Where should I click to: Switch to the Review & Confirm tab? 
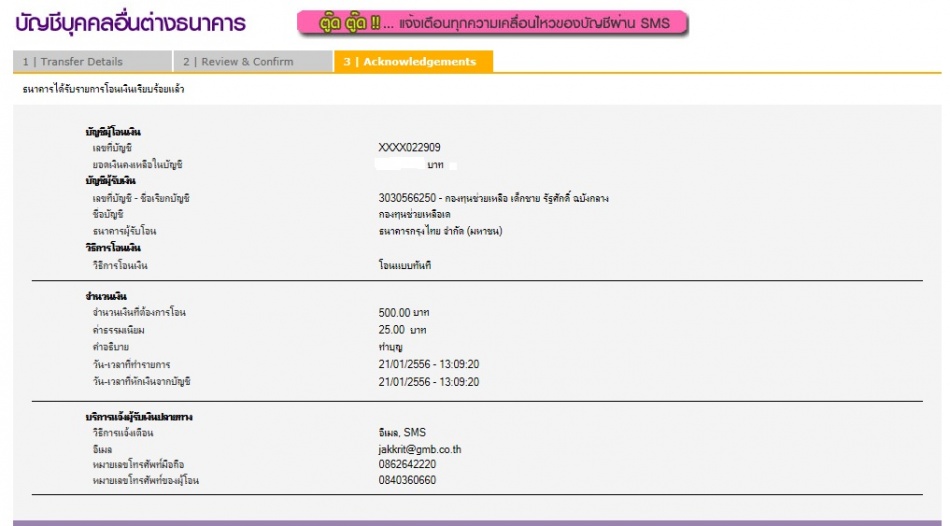point(238,62)
